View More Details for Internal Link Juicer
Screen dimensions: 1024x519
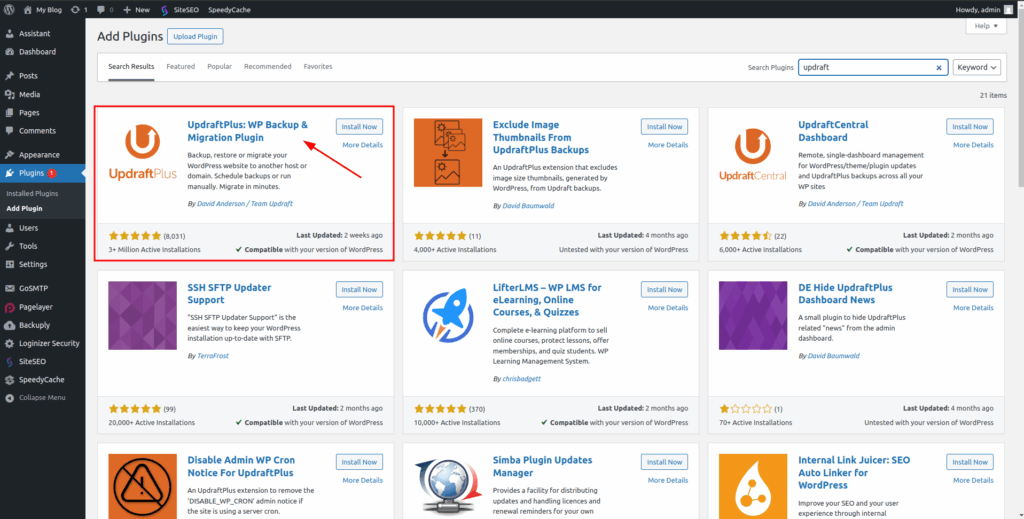click(973, 480)
